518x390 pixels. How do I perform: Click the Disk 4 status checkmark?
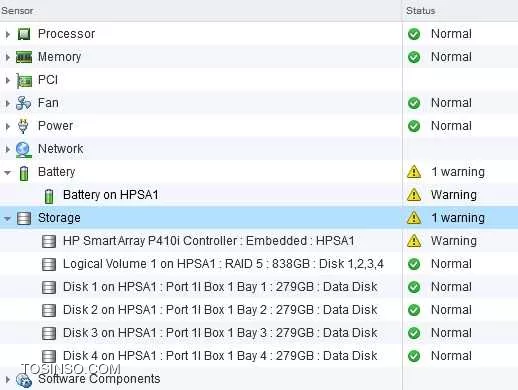tap(414, 356)
